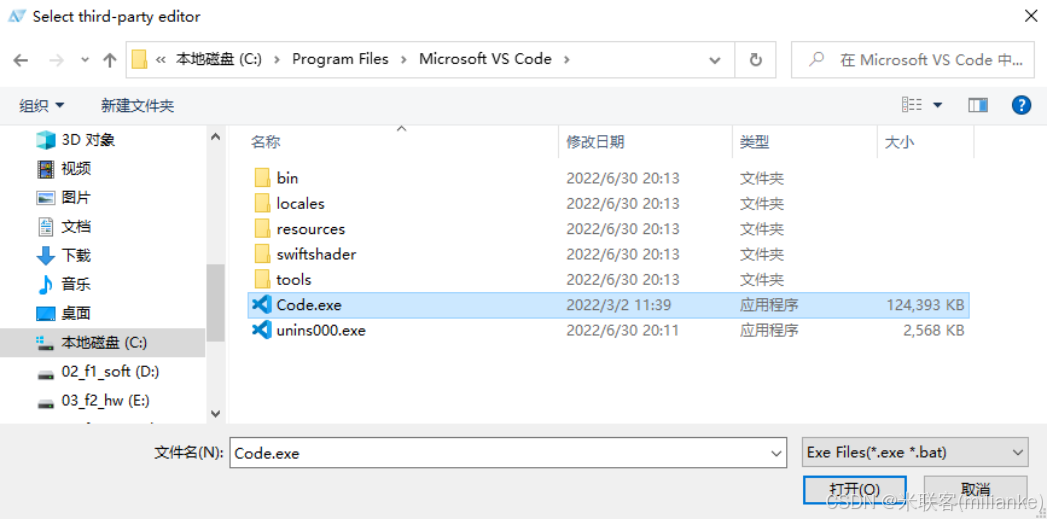1047x520 pixels.
Task: Click the 3D 对象 cube icon
Action: coord(45,140)
